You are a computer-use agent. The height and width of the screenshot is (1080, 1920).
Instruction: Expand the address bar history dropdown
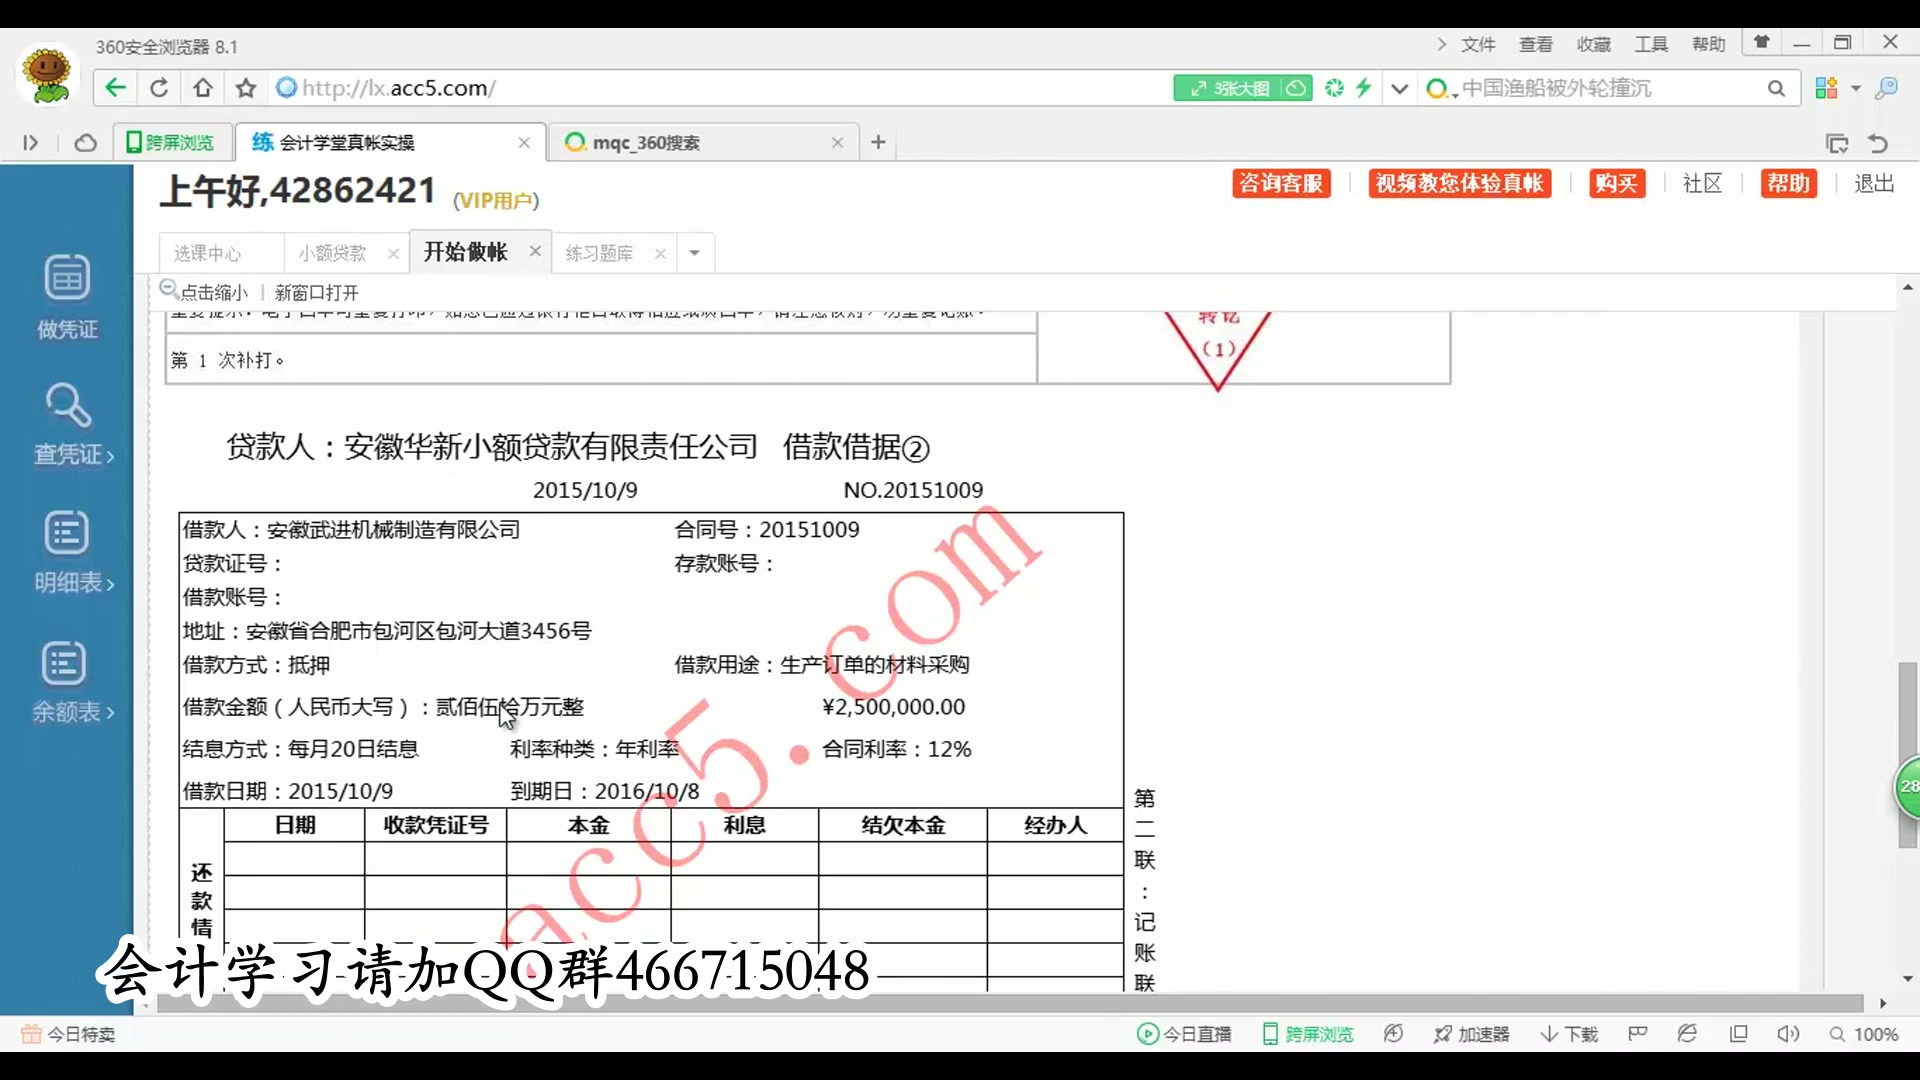[x=1400, y=88]
